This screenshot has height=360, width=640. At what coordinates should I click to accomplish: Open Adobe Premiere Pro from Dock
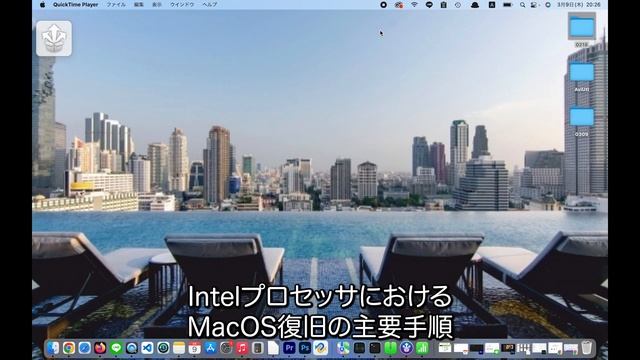(289, 348)
